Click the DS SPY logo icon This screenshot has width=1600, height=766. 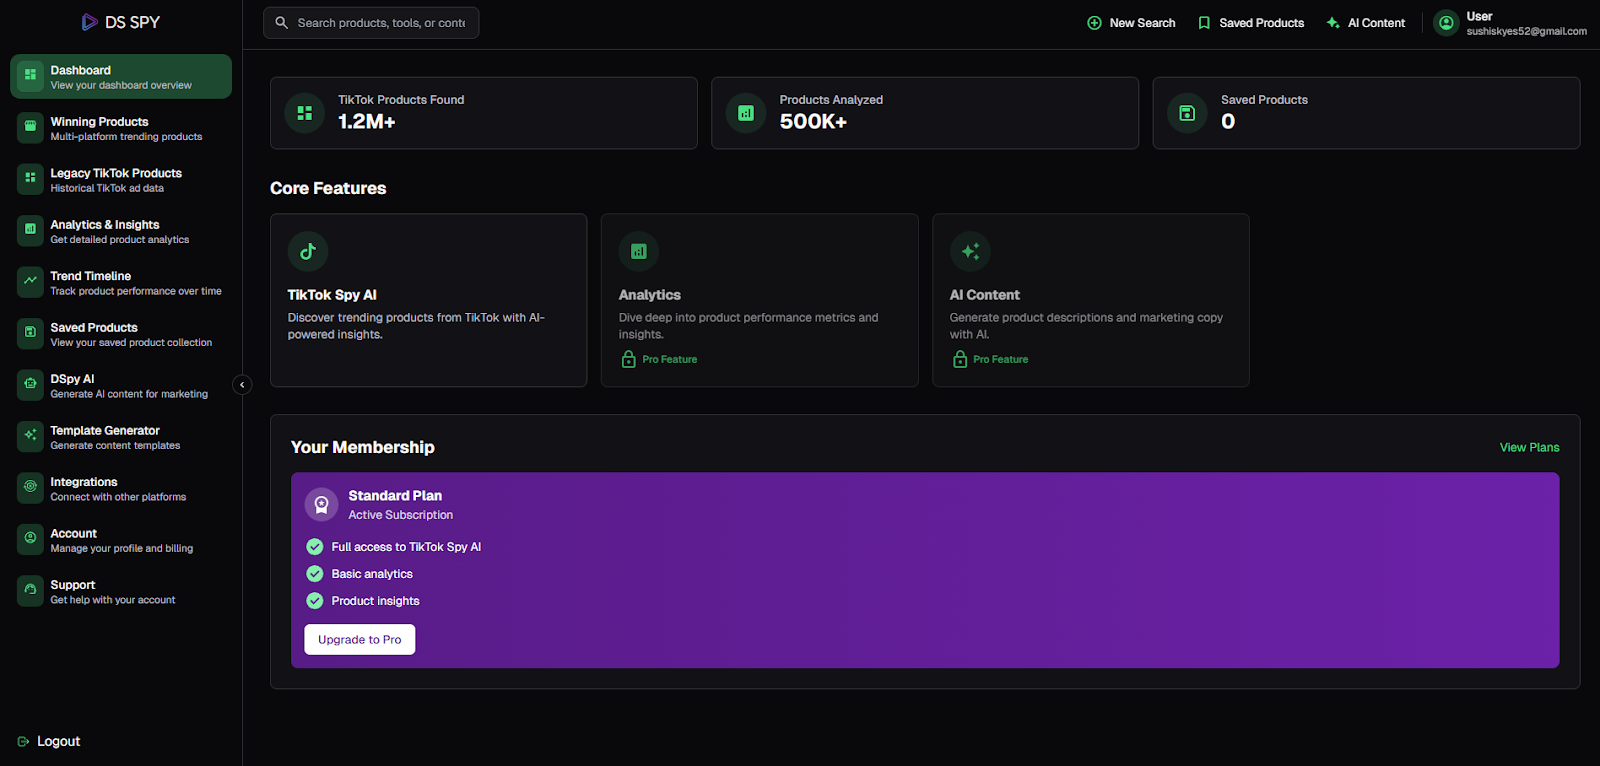coord(90,22)
